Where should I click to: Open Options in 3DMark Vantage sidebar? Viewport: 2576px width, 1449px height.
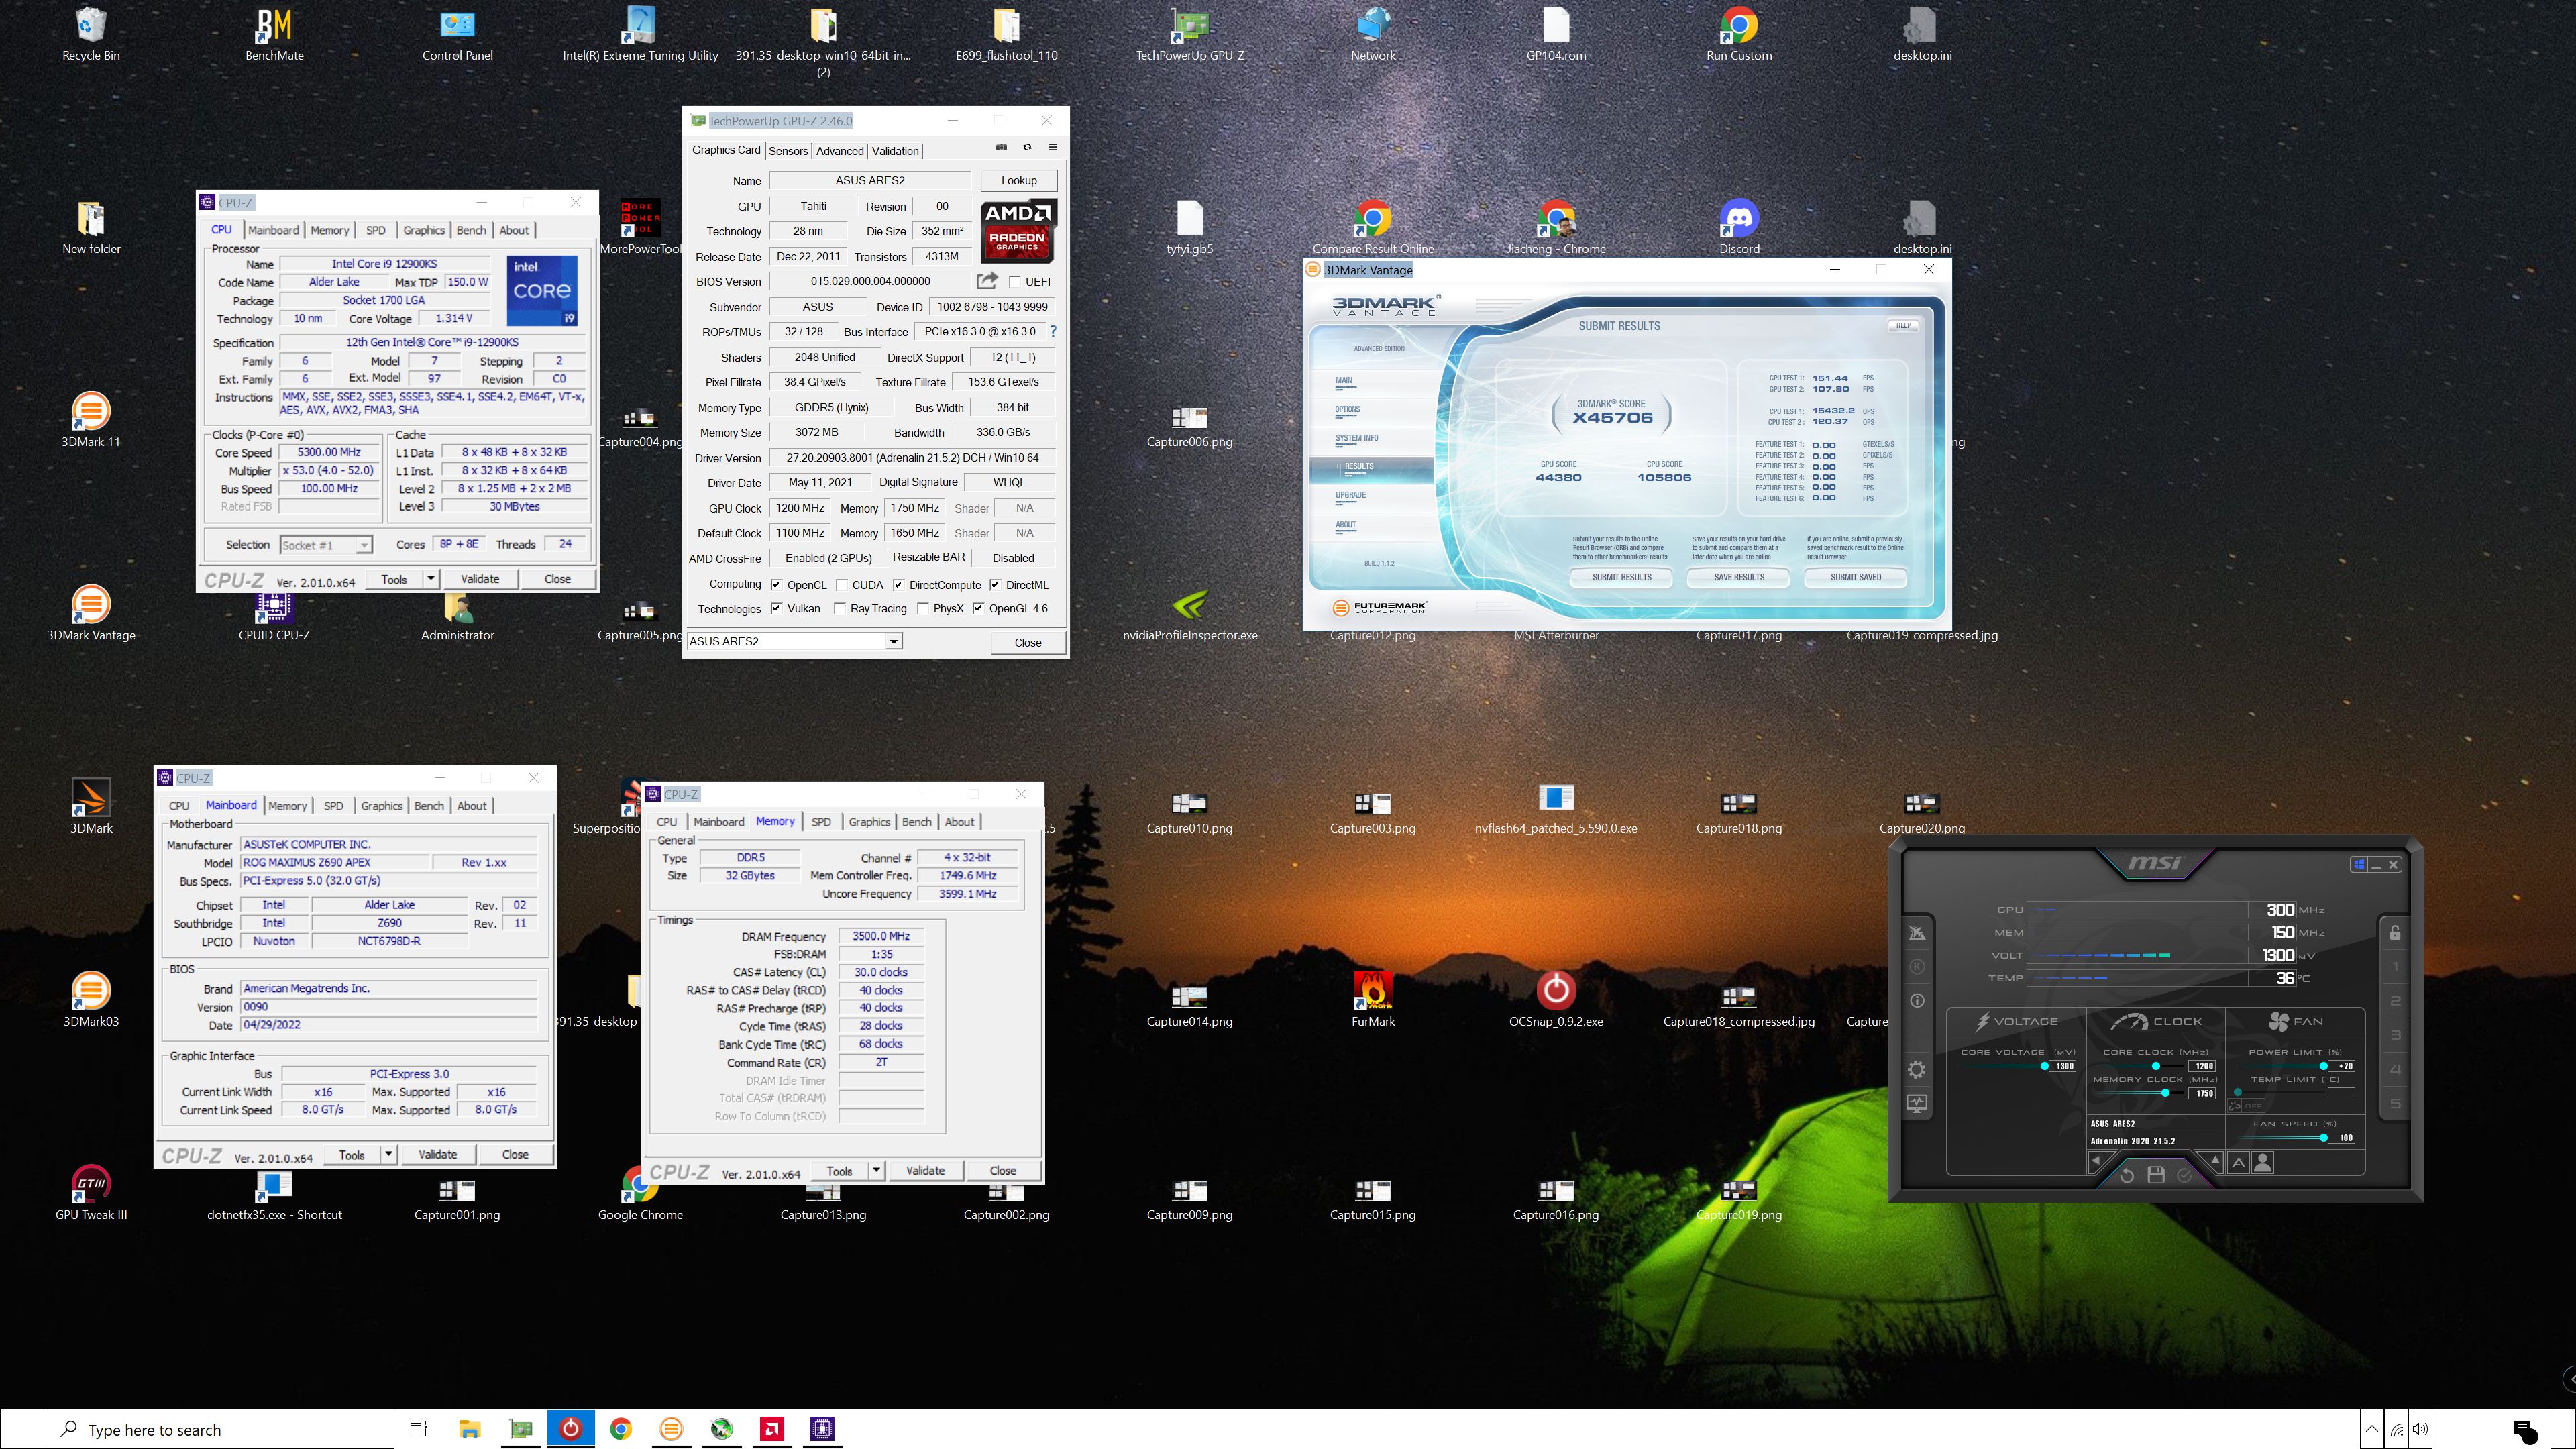point(1347,409)
